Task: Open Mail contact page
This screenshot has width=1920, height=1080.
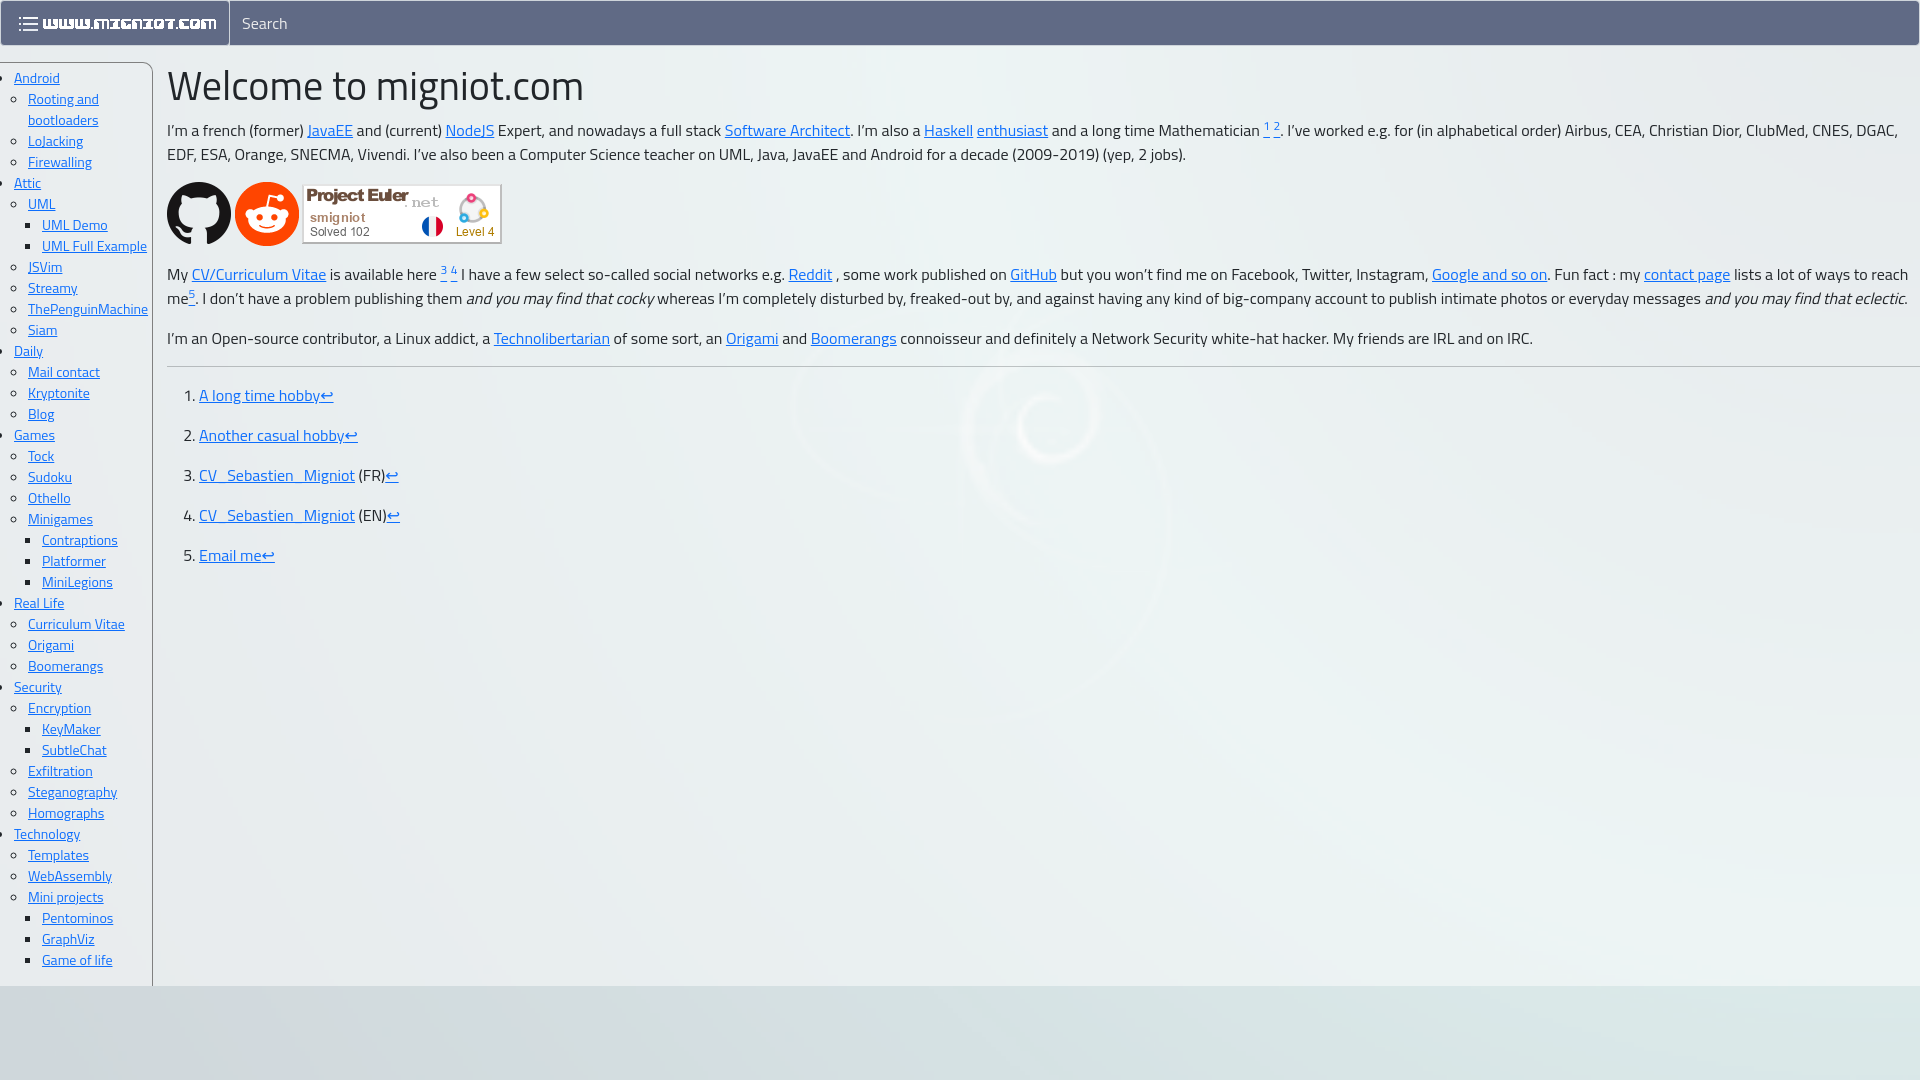Action: [64, 372]
